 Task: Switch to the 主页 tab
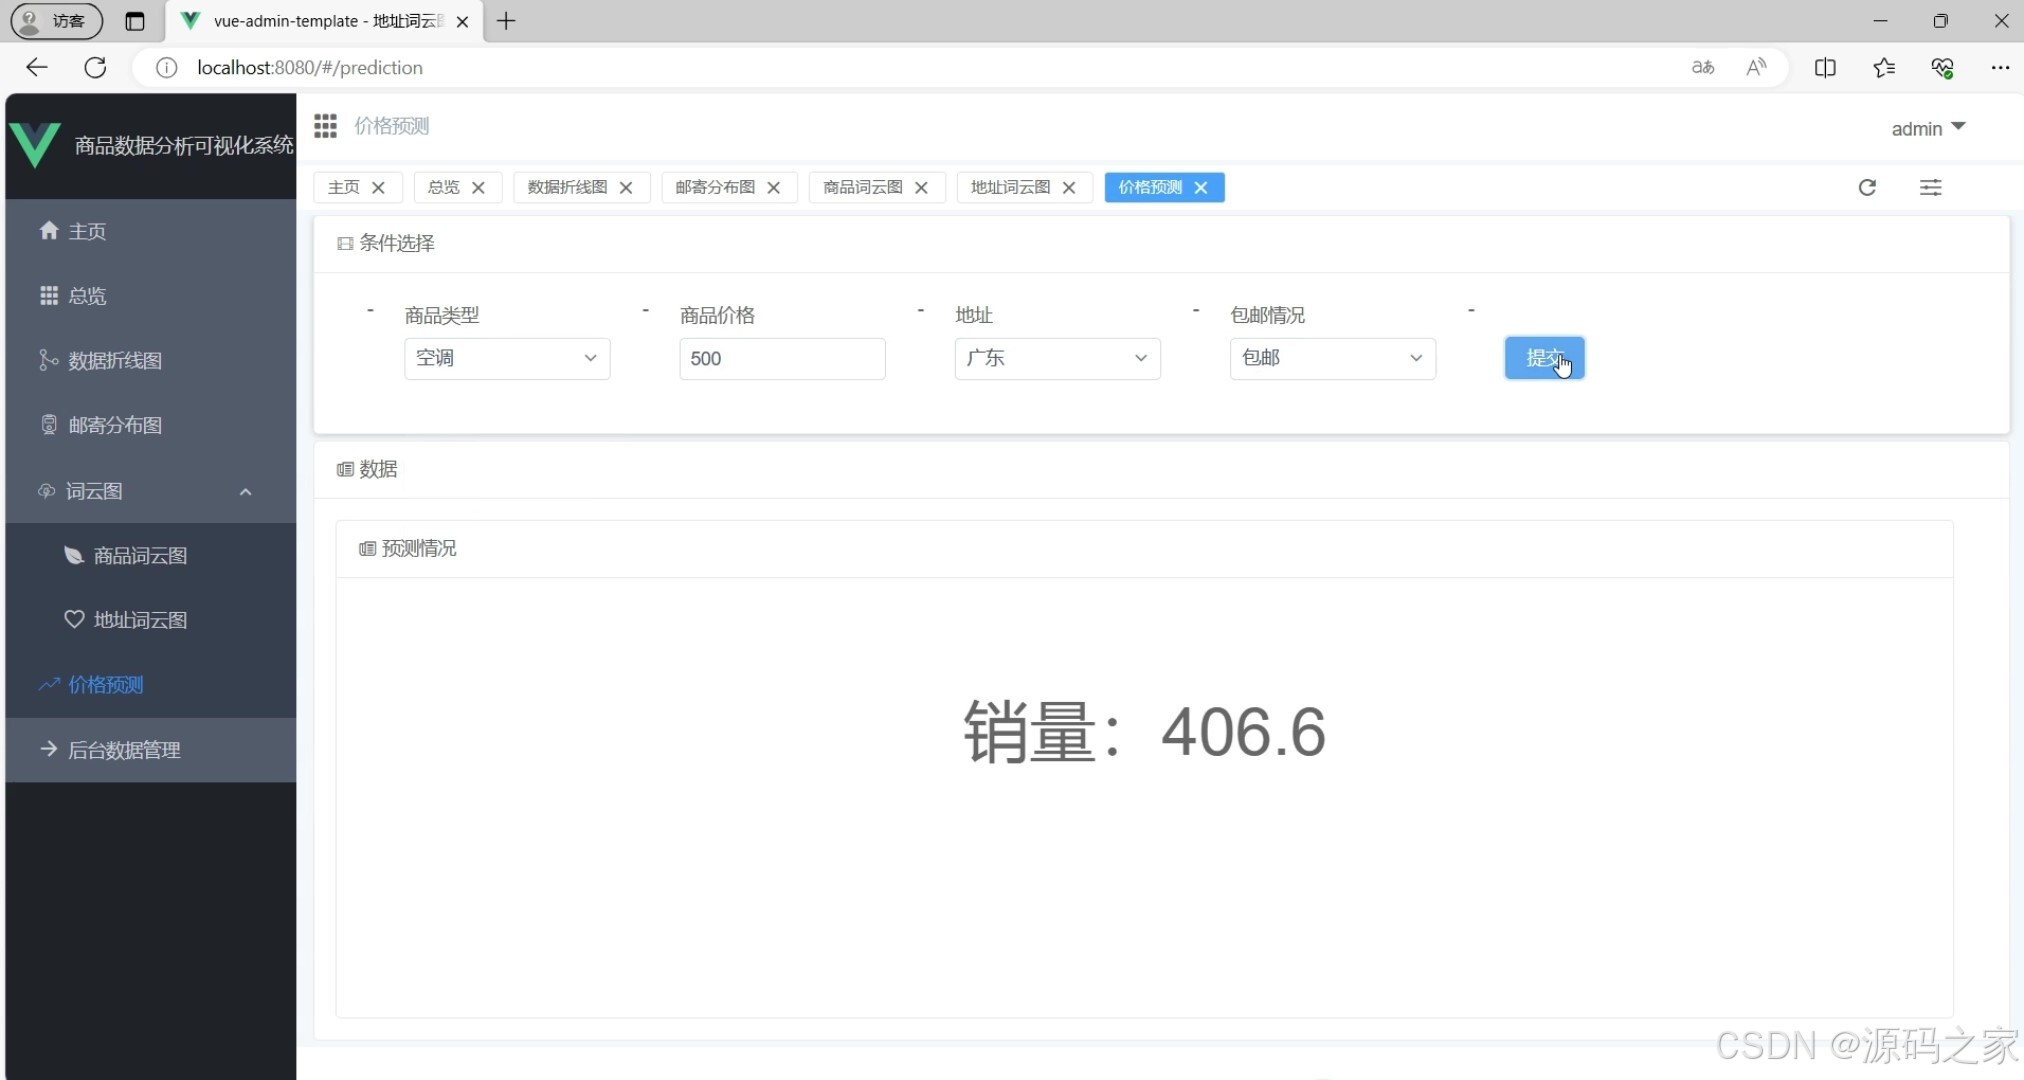tap(343, 187)
